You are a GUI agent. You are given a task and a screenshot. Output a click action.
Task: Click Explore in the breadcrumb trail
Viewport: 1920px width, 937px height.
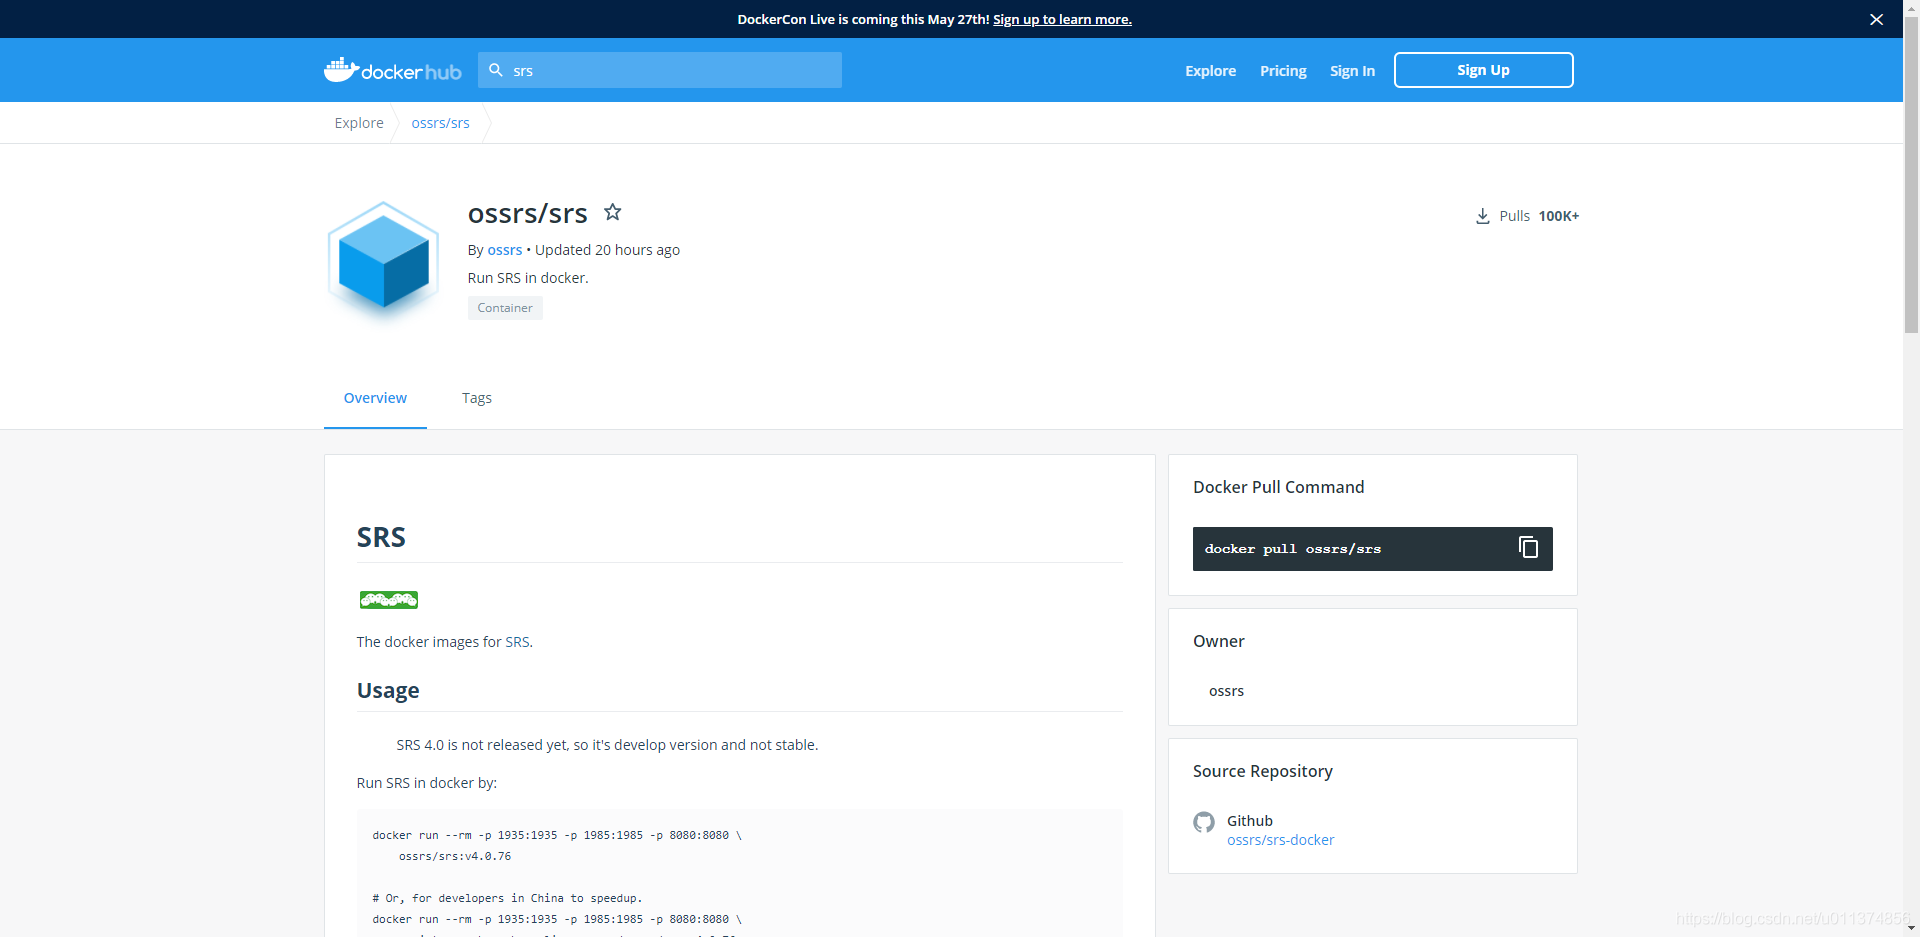click(358, 122)
